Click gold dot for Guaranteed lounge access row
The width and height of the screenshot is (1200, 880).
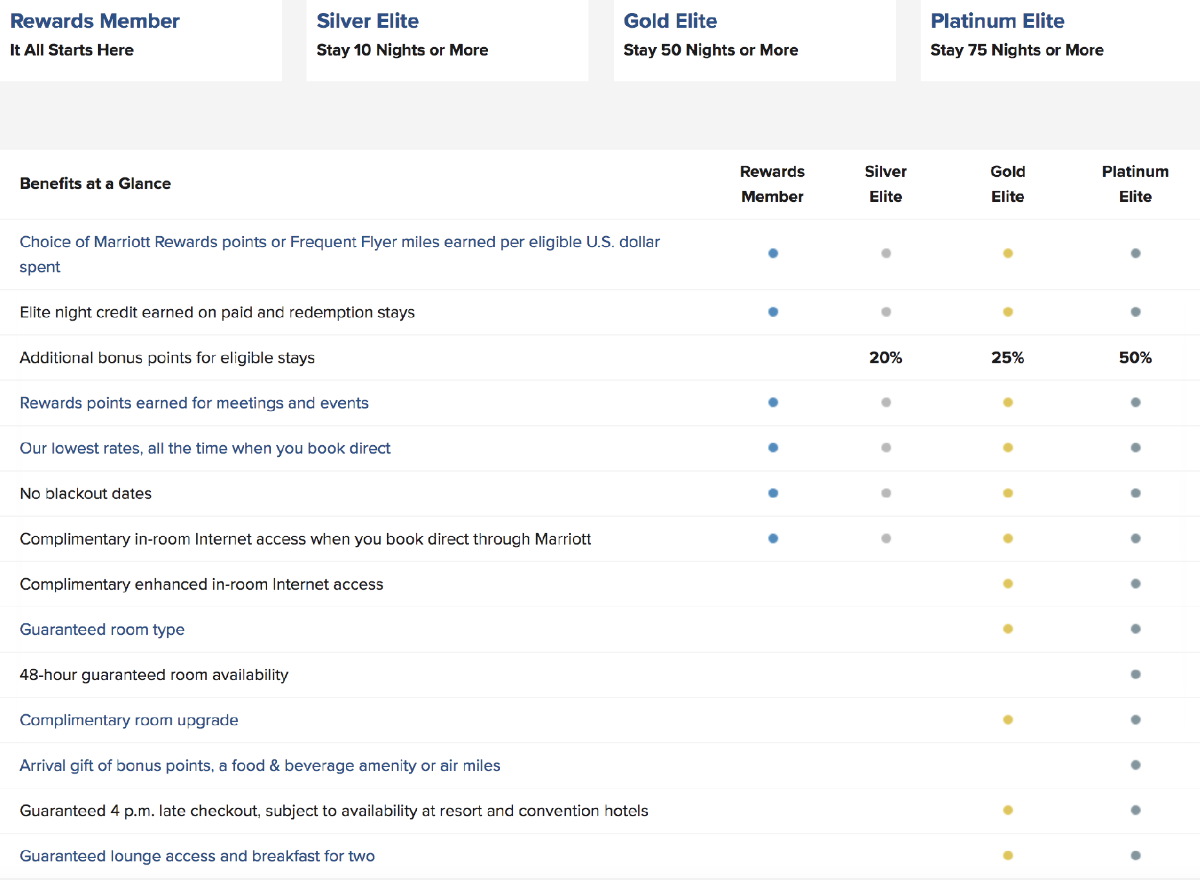tap(1008, 856)
